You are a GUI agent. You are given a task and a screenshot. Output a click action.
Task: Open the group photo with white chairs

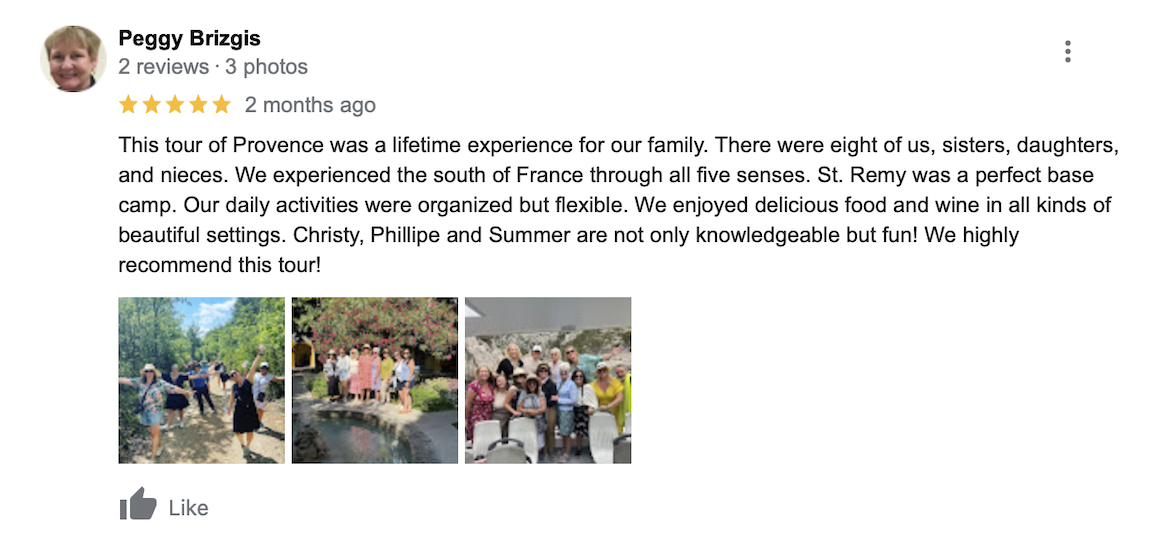548,380
